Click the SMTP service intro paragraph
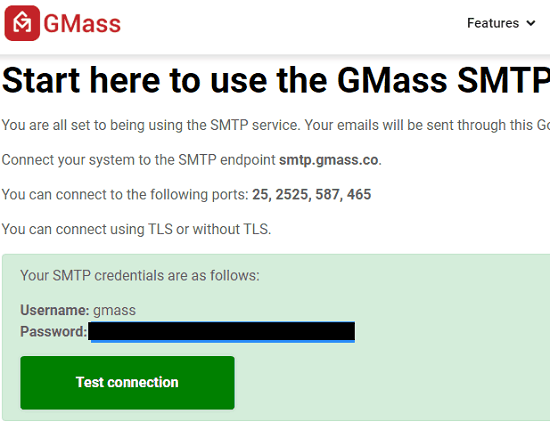 (x=276, y=125)
